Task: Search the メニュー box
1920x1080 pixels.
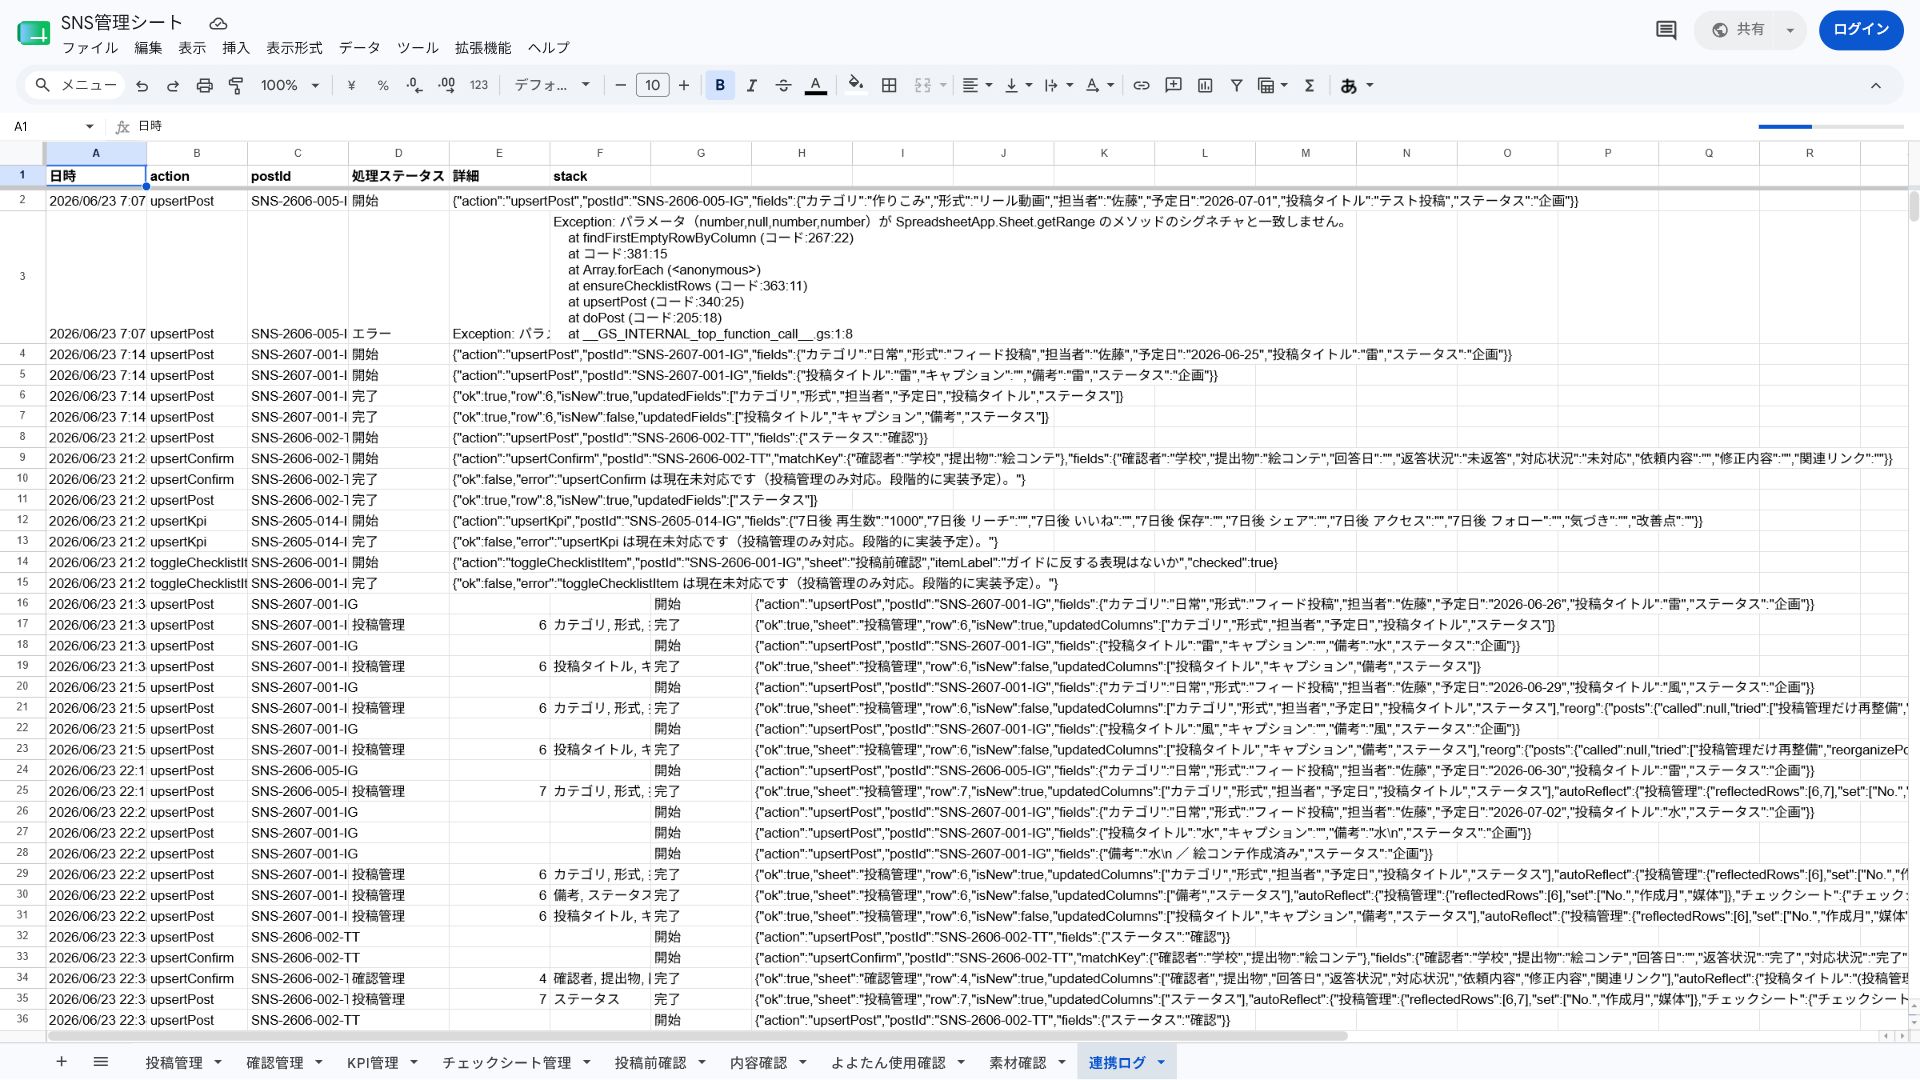Action: [x=76, y=86]
